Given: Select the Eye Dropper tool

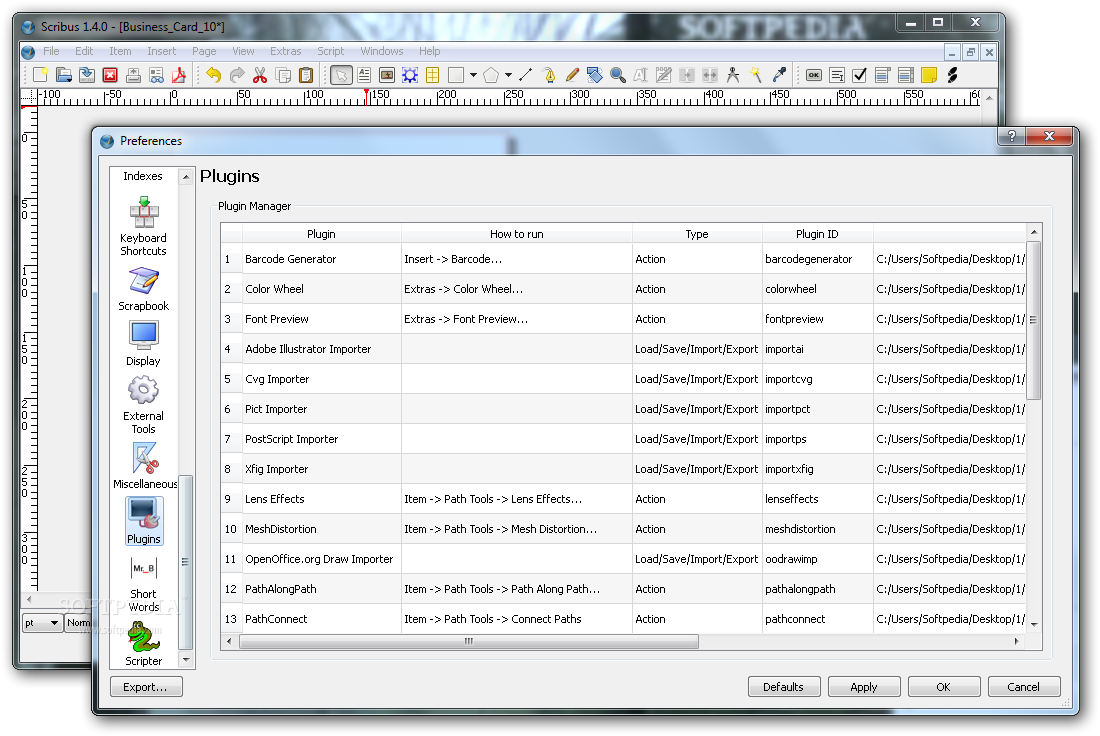Looking at the screenshot, I should pyautogui.click(x=779, y=75).
